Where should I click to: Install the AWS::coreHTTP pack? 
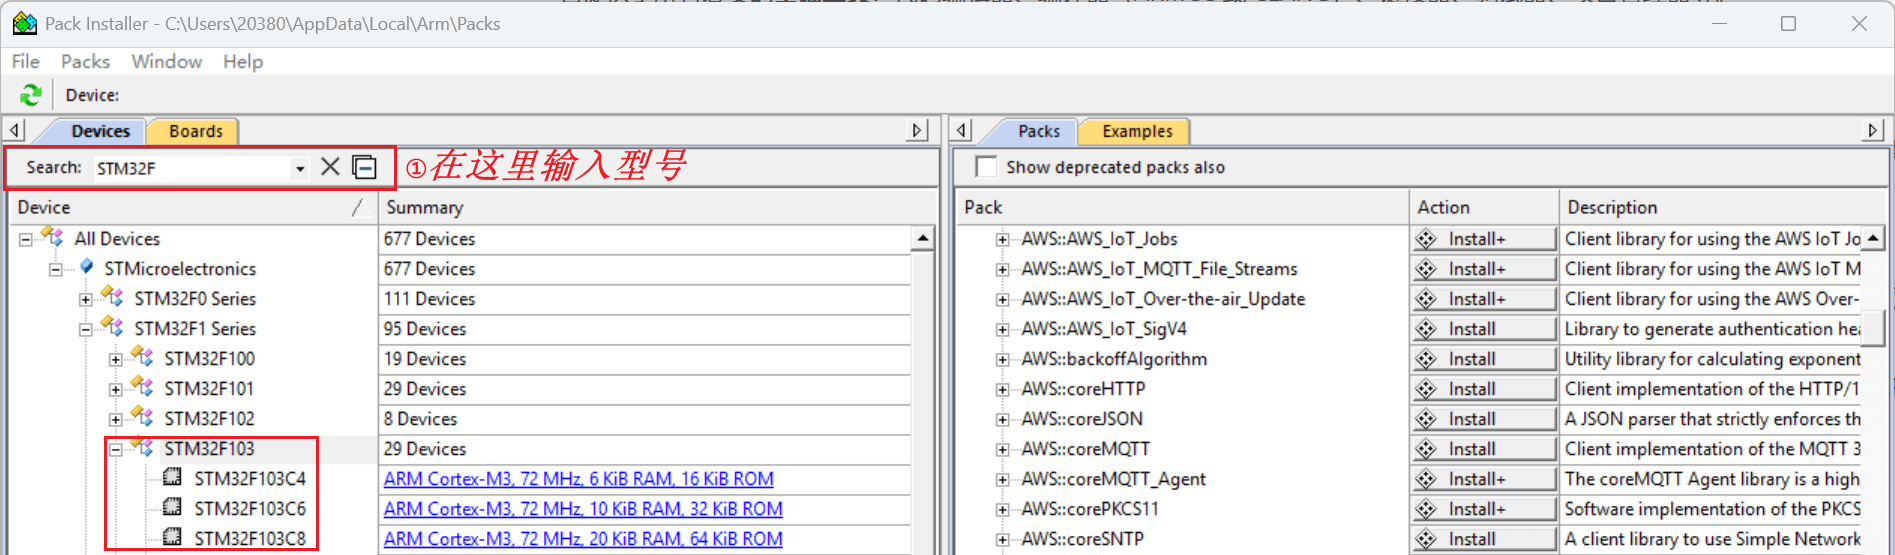pyautogui.click(x=1483, y=389)
